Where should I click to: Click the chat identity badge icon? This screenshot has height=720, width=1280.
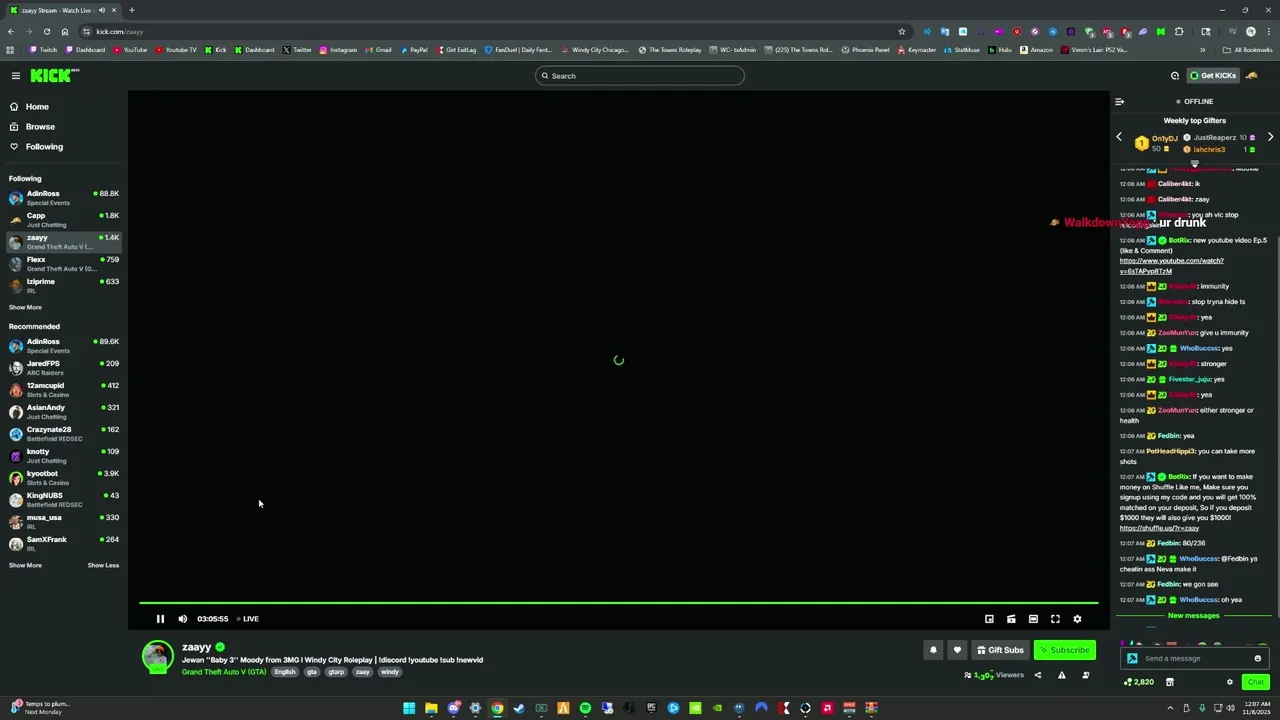click(1132, 658)
